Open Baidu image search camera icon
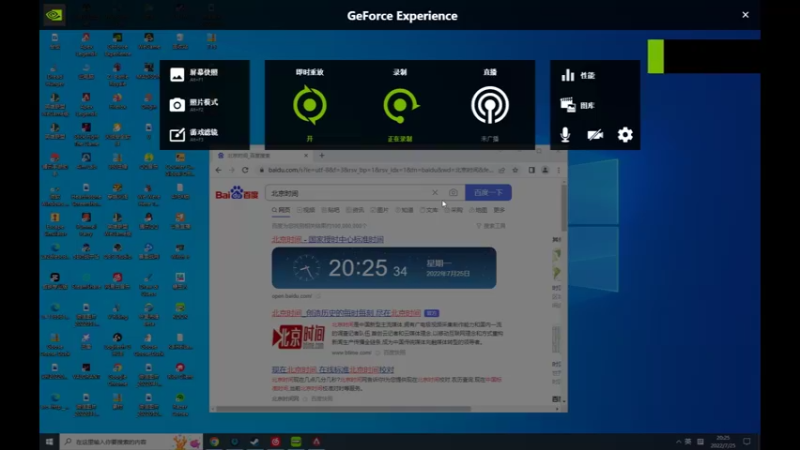This screenshot has height=450, width=800. [453, 192]
